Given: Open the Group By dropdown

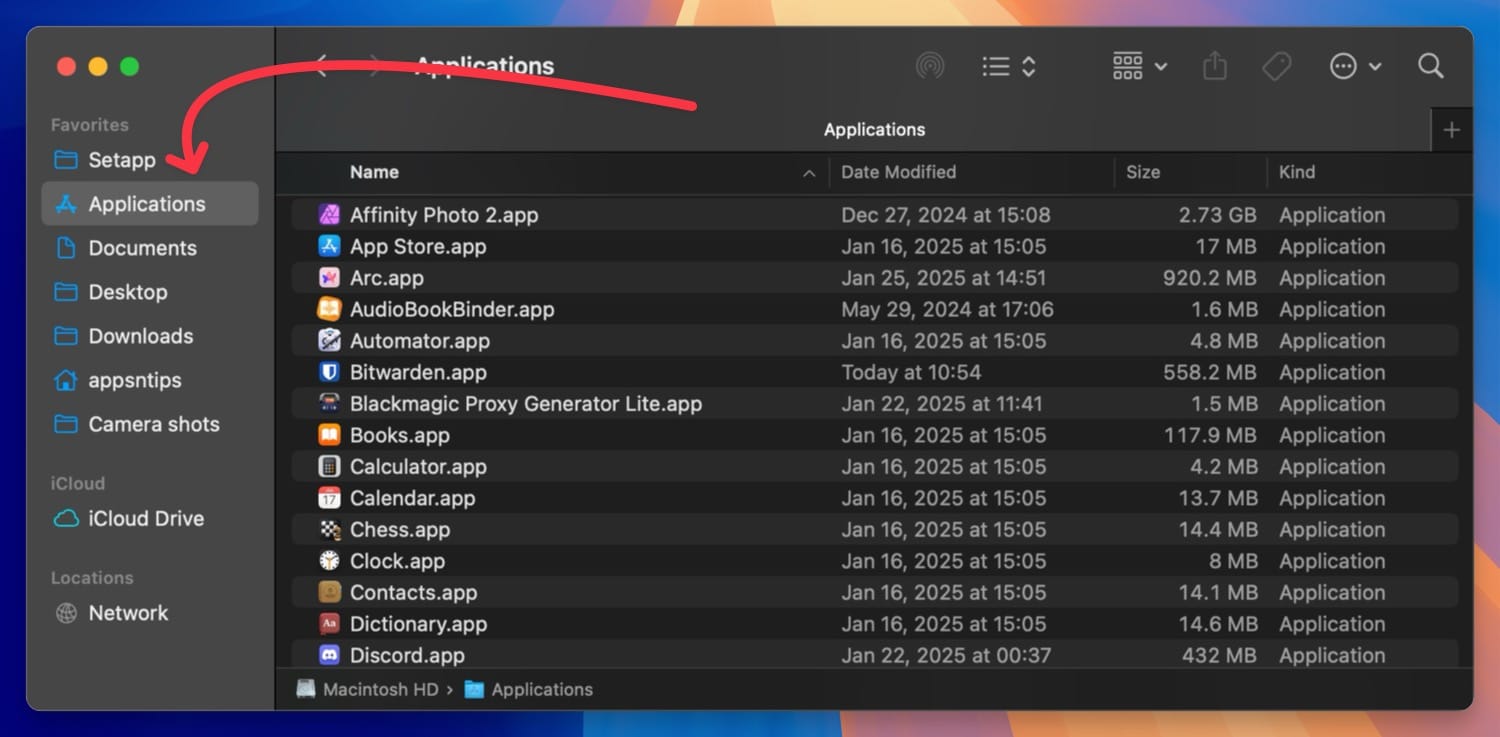Looking at the screenshot, I should 1139,67.
